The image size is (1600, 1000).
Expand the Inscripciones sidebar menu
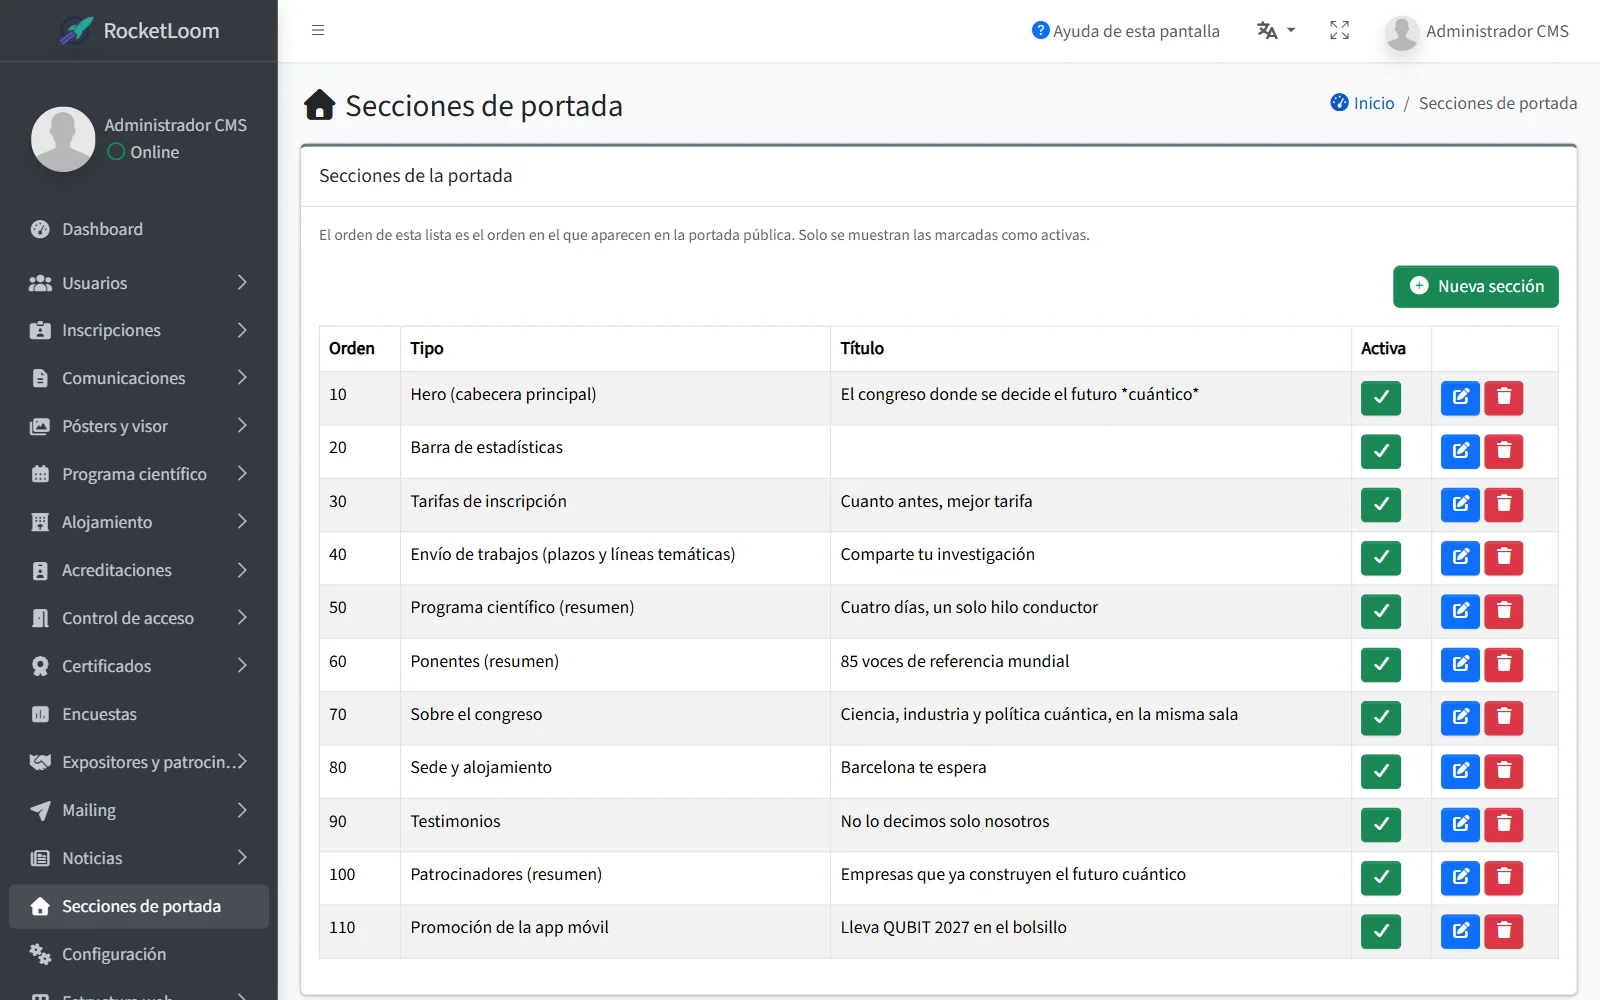(x=139, y=330)
